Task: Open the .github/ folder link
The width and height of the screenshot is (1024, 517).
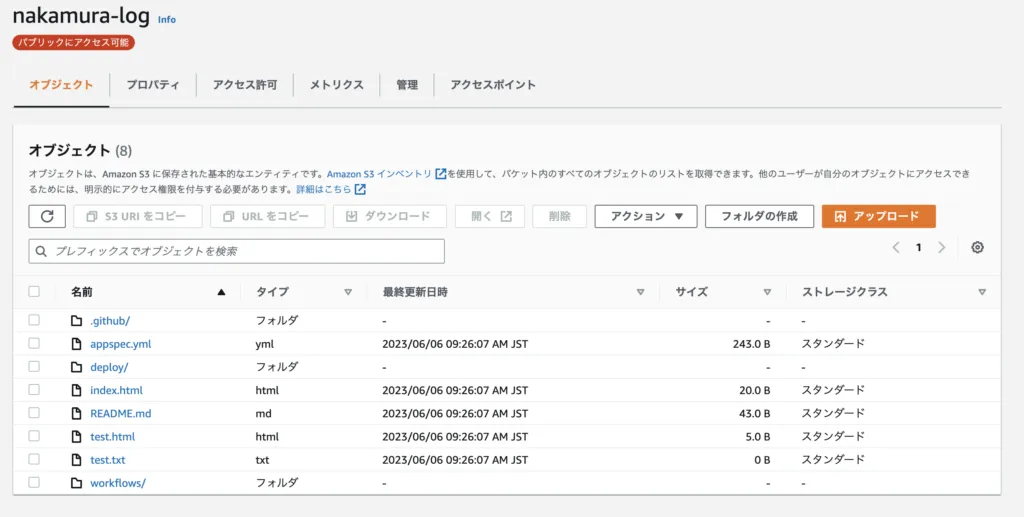Action: [110, 321]
